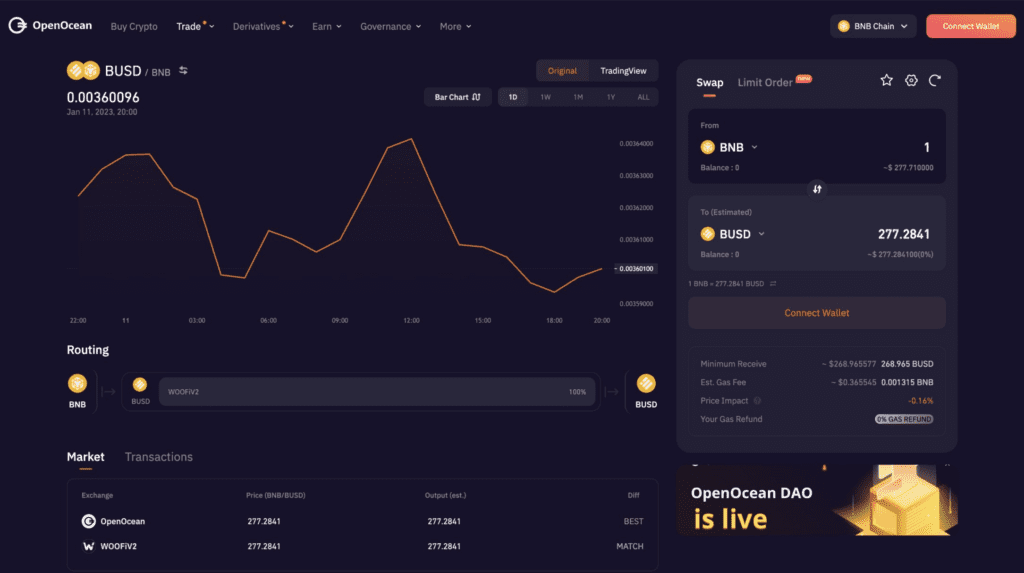
Task: Add pair to favorites with star icon
Action: pyautogui.click(x=886, y=80)
